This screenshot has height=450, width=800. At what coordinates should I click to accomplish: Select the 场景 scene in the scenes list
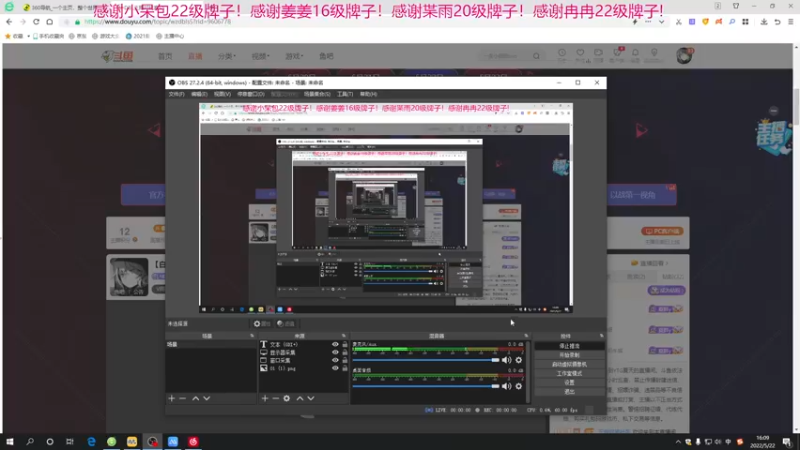point(211,344)
